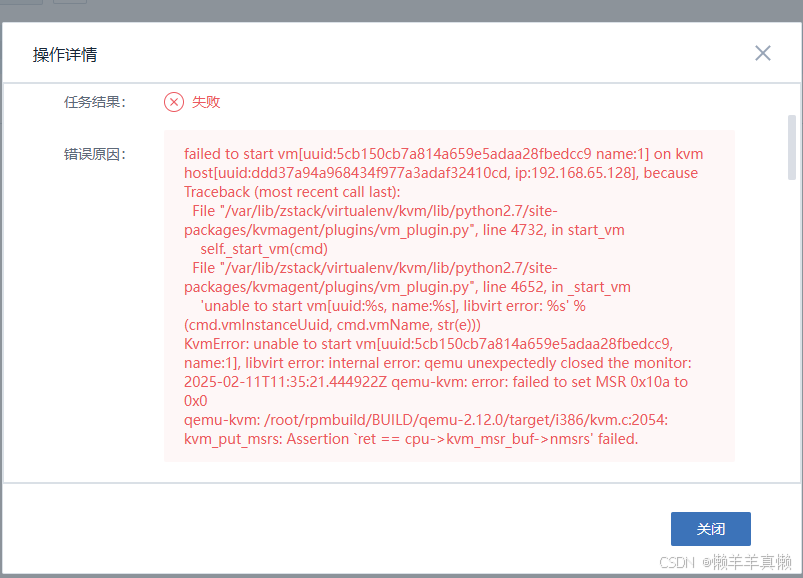The height and width of the screenshot is (578, 803).
Task: Click 'Traceback (most recent call last):' line
Action: [x=292, y=192]
